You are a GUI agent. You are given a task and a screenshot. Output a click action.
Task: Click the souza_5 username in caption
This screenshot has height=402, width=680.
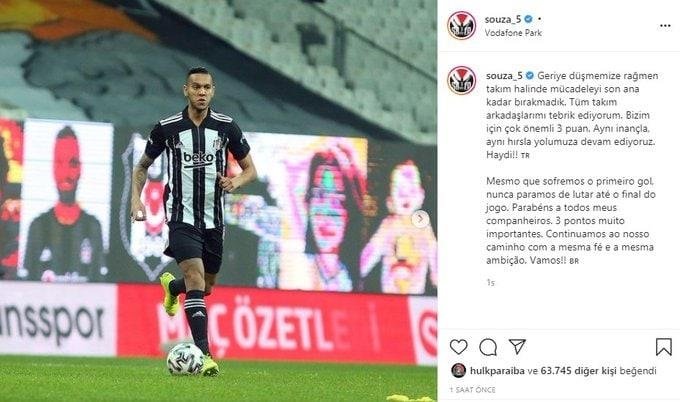click(x=504, y=75)
